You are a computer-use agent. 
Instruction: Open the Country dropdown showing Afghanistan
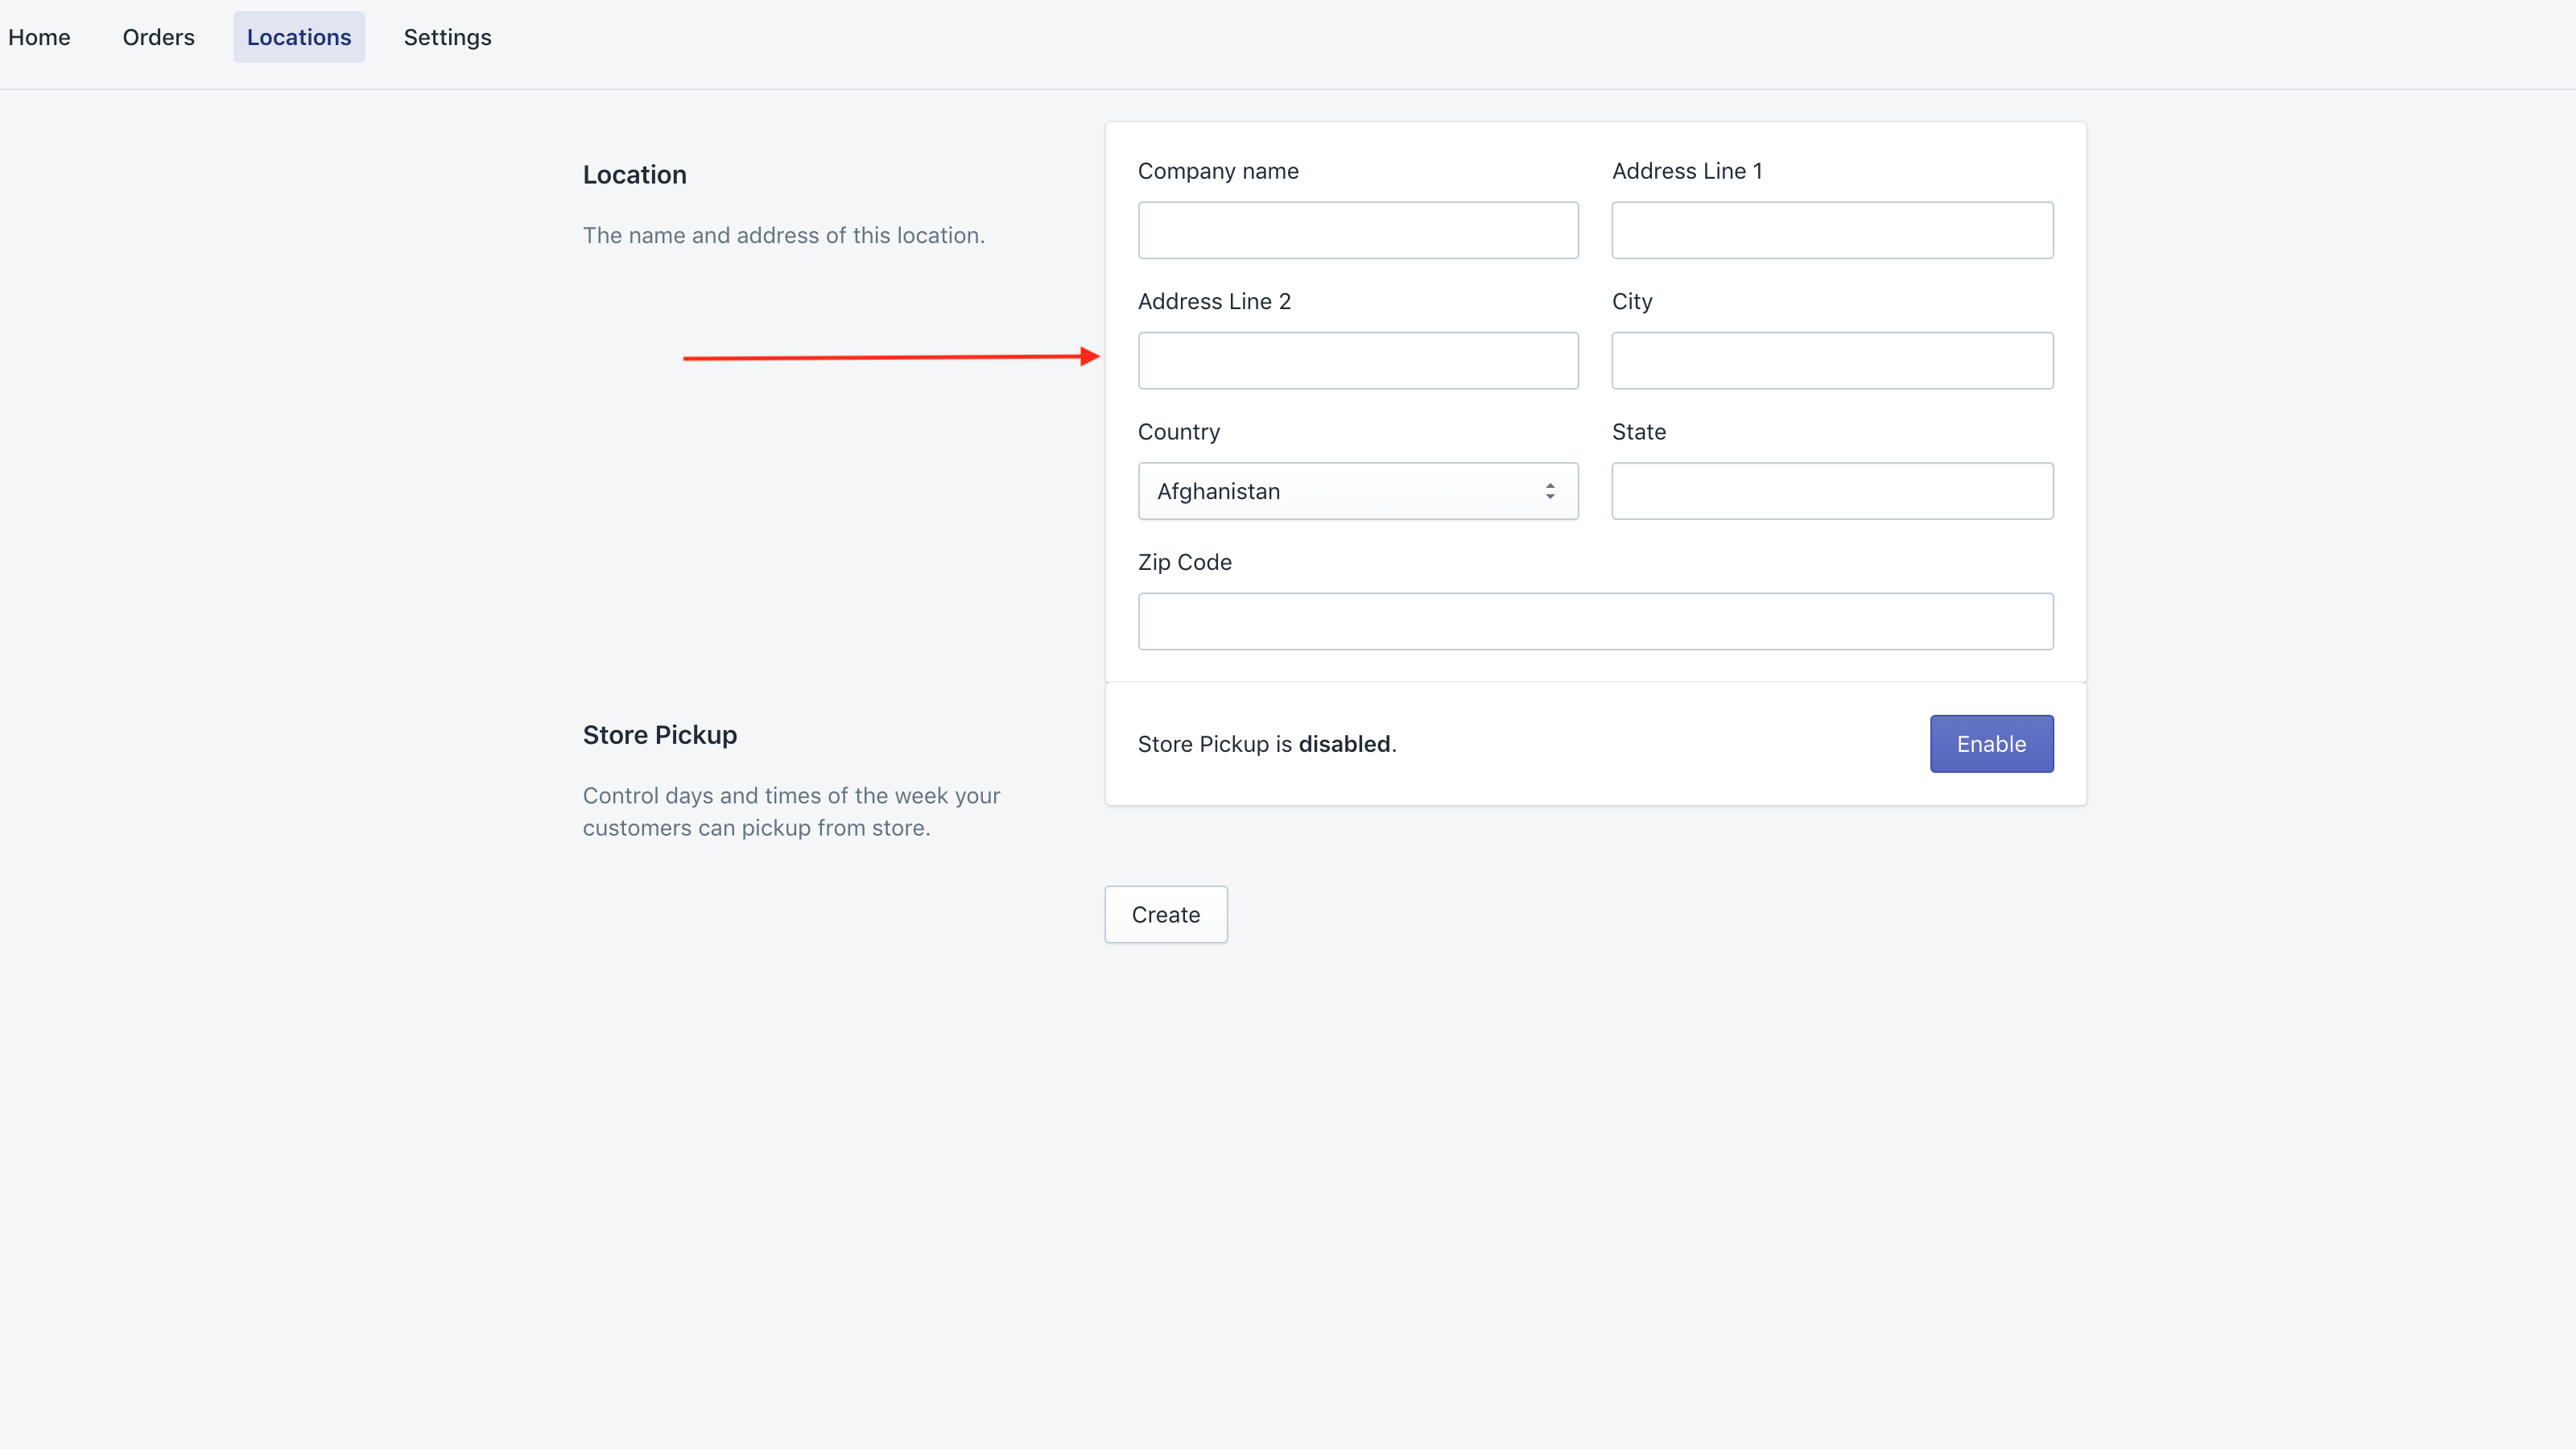click(1340, 491)
